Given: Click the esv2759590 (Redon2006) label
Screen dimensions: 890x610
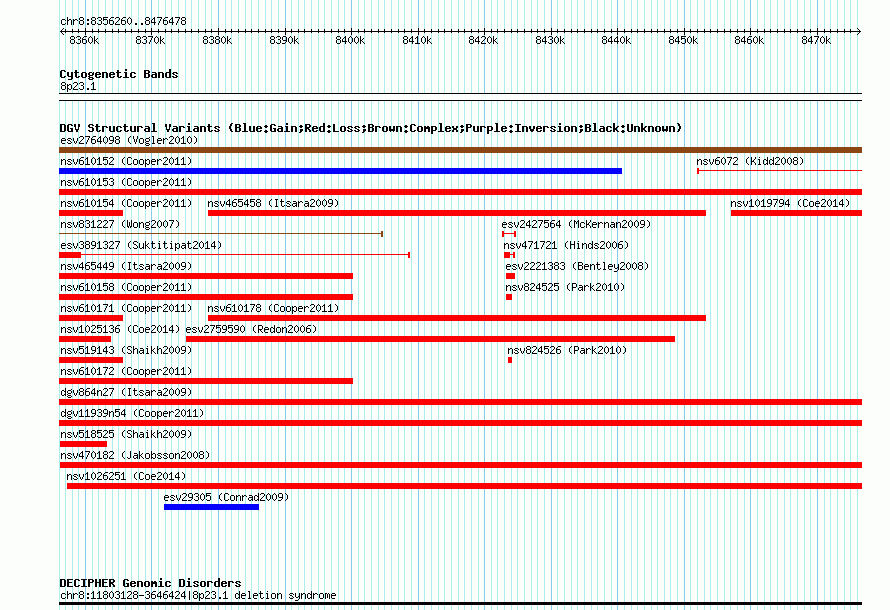Looking at the screenshot, I should (x=251, y=329).
